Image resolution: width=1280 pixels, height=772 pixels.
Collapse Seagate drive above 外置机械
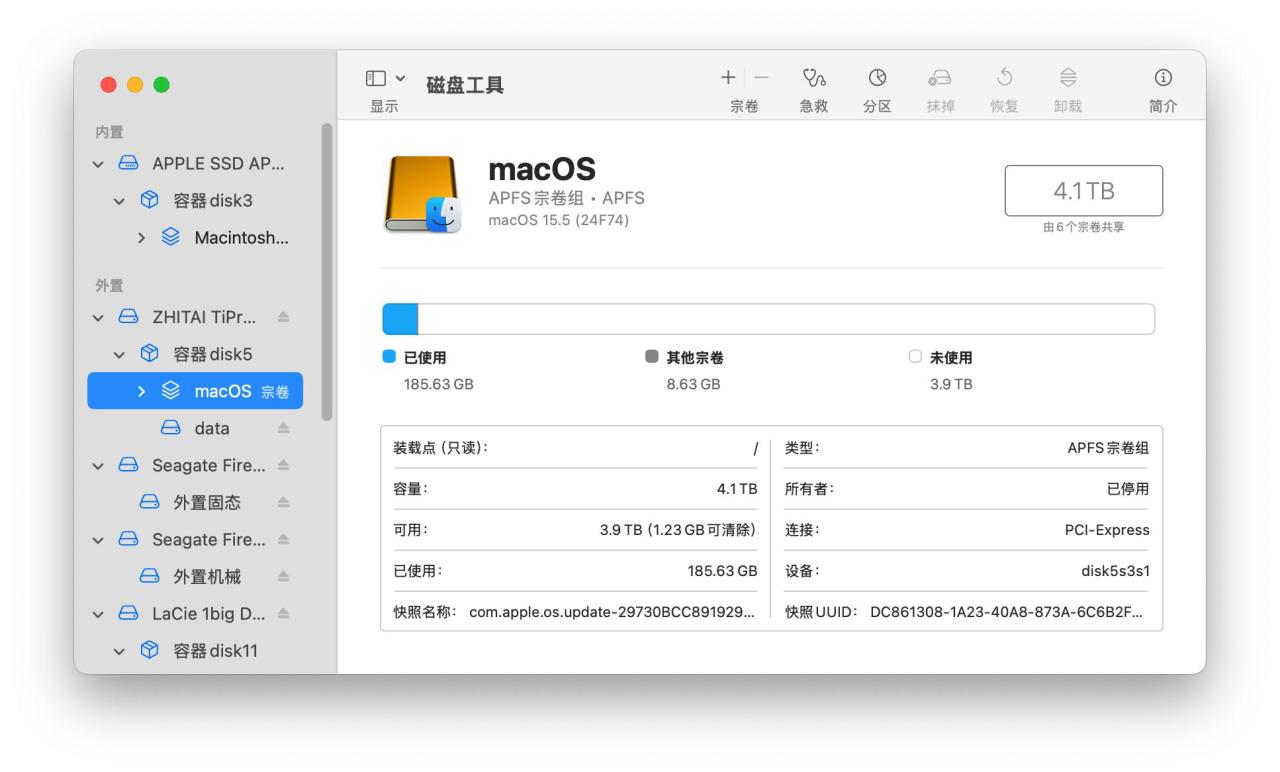pos(98,539)
